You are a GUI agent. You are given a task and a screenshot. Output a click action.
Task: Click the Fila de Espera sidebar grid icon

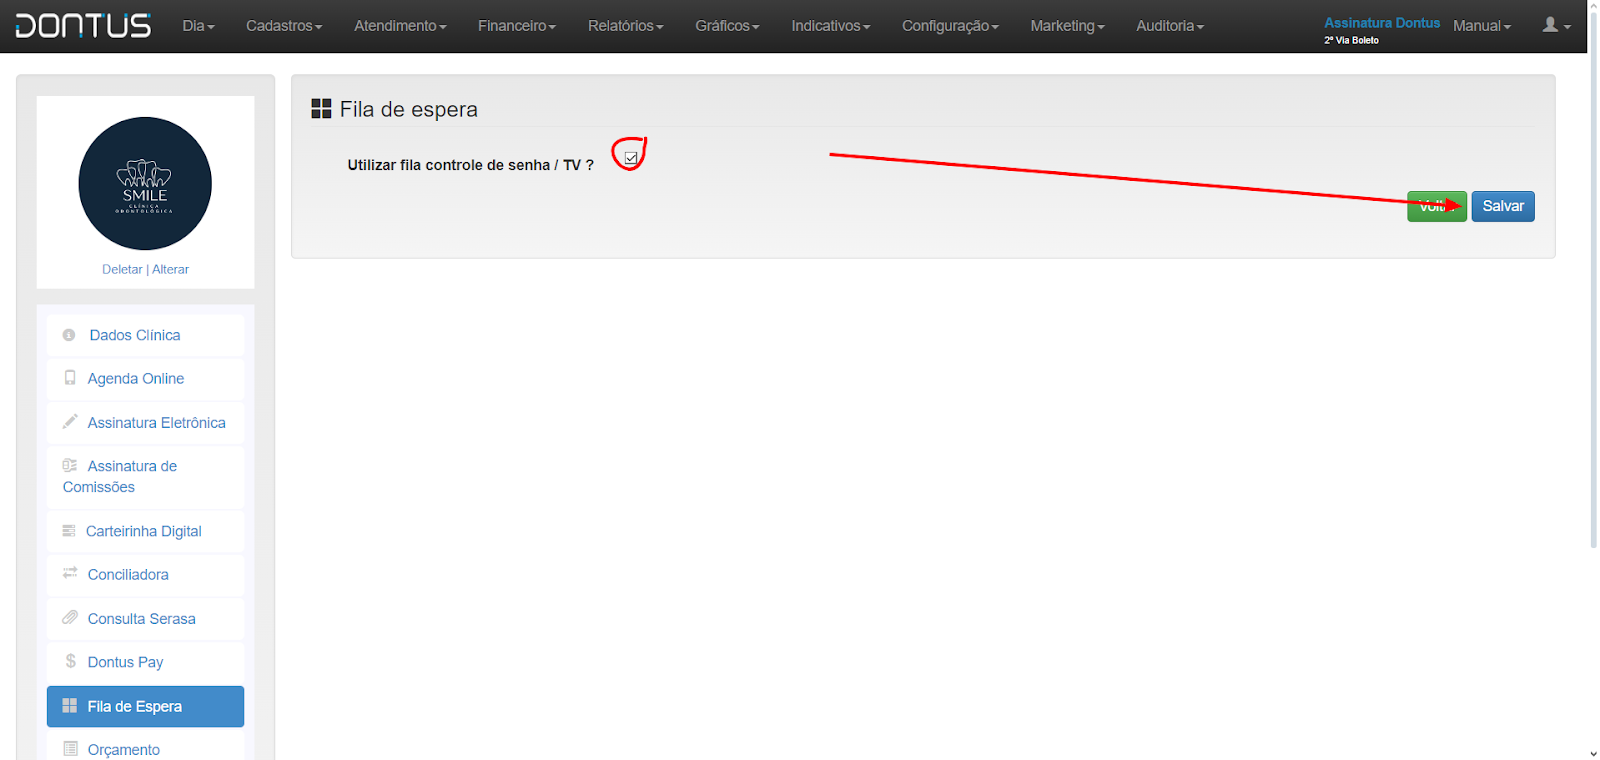(70, 706)
